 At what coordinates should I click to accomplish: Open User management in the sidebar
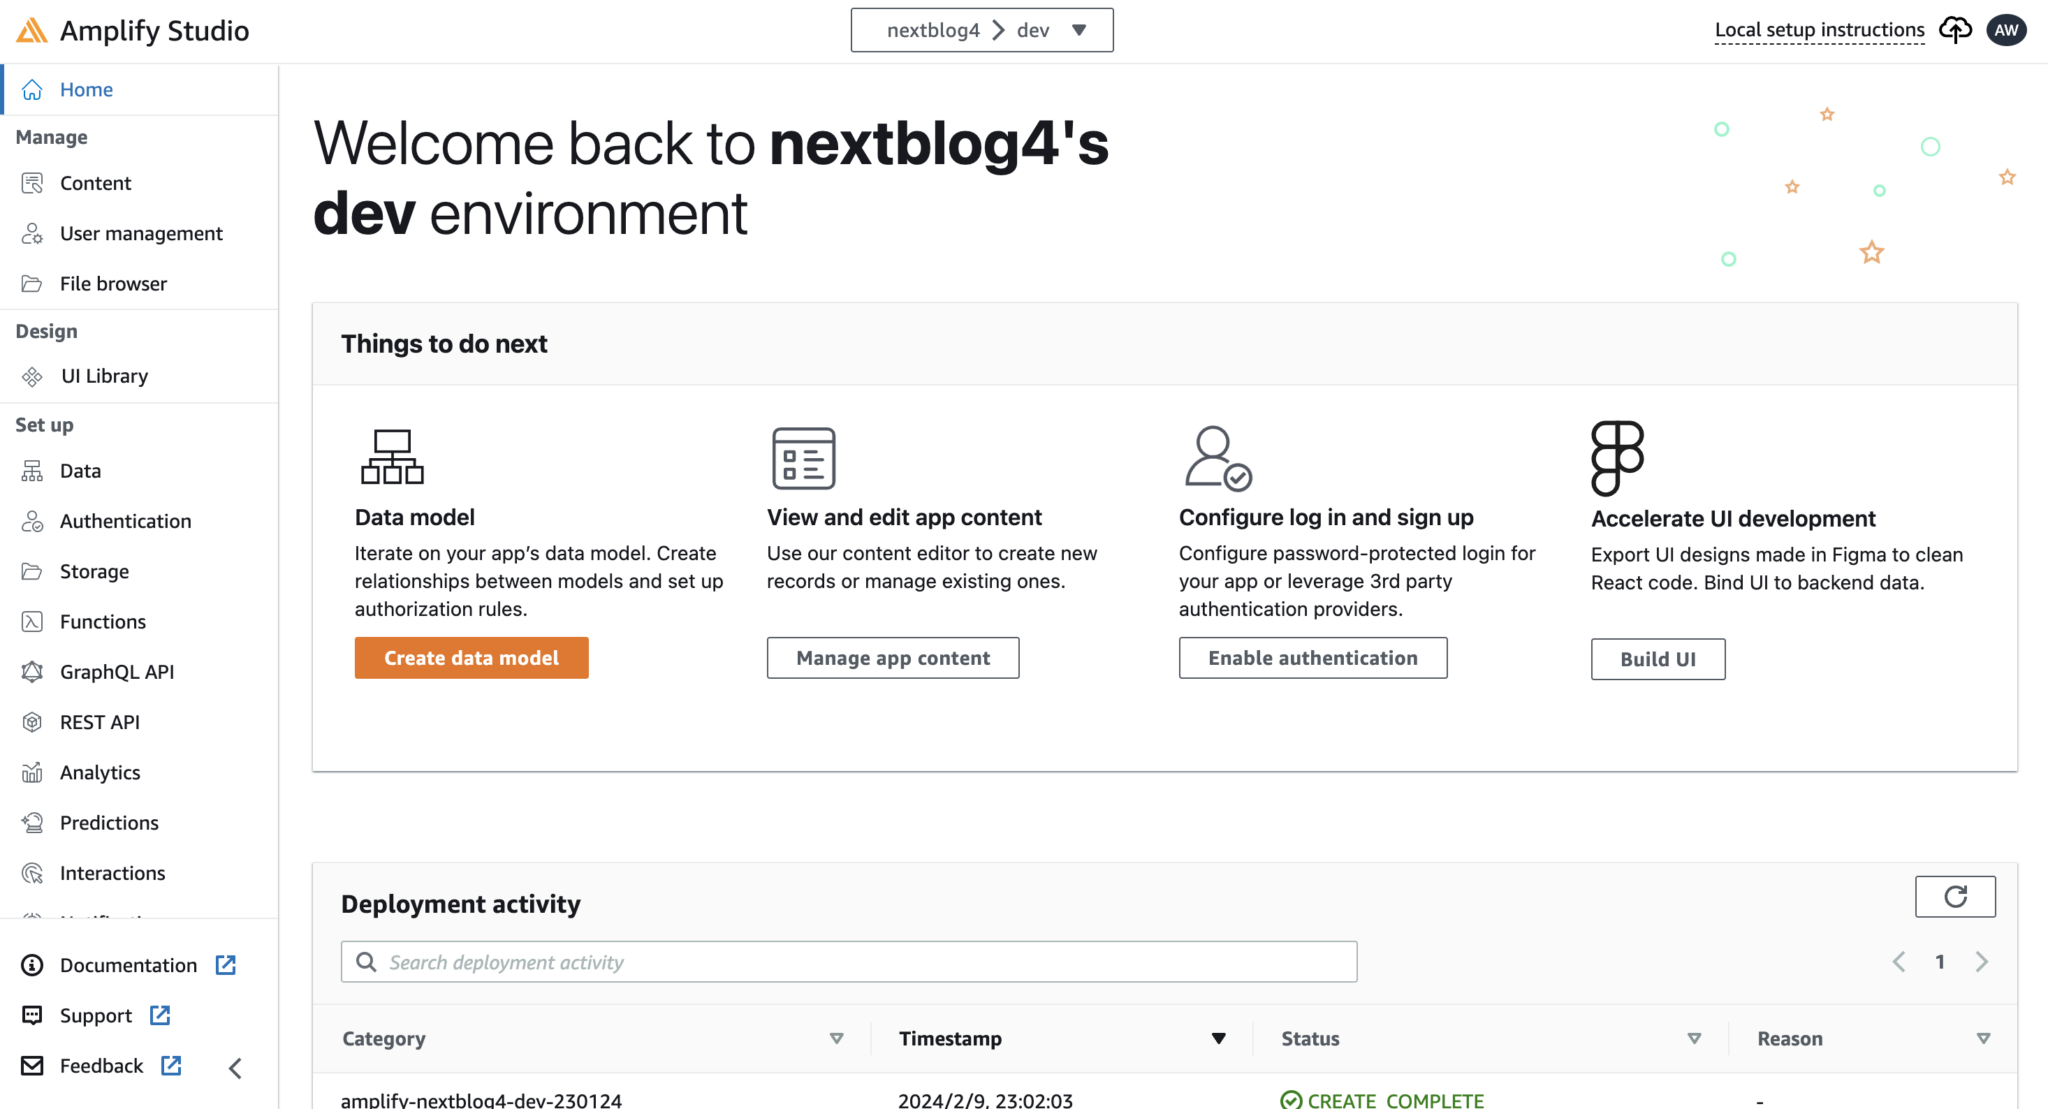pyautogui.click(x=141, y=234)
